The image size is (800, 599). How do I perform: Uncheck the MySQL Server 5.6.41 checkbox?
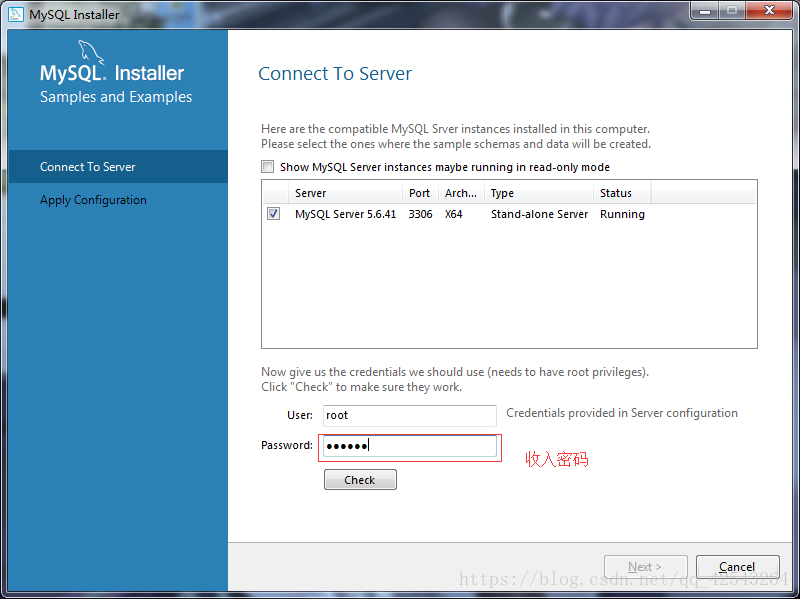[x=273, y=213]
